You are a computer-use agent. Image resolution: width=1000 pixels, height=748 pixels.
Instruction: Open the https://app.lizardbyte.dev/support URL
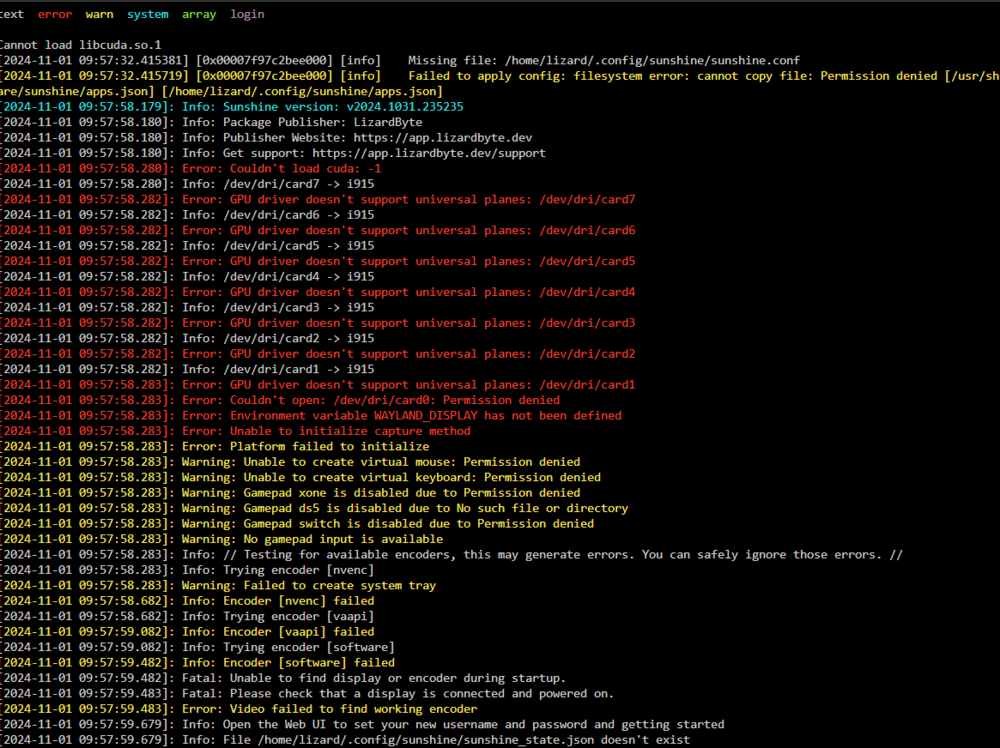[x=429, y=153]
